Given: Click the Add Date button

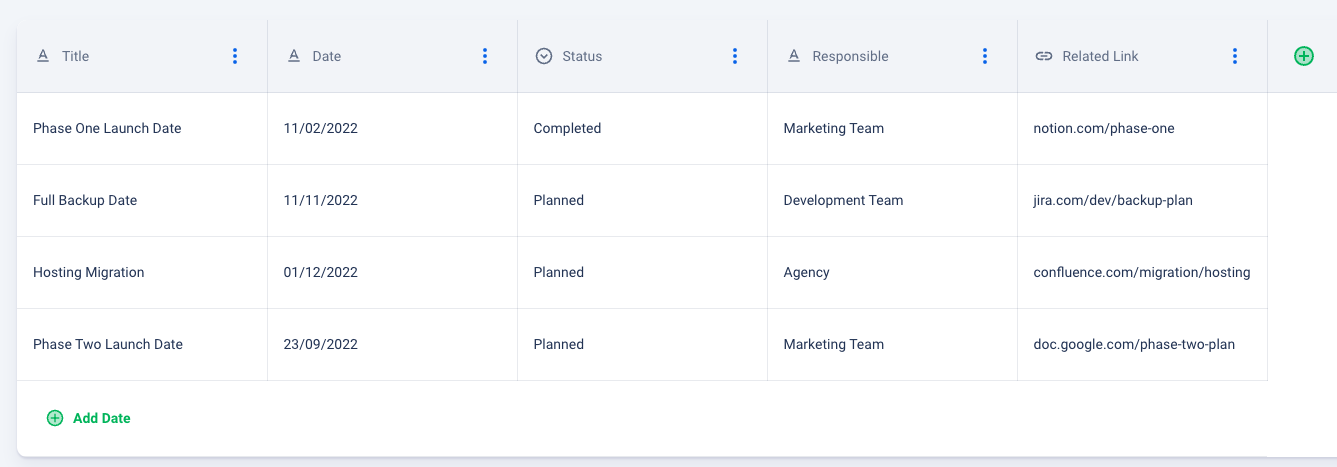Looking at the screenshot, I should click(x=101, y=418).
